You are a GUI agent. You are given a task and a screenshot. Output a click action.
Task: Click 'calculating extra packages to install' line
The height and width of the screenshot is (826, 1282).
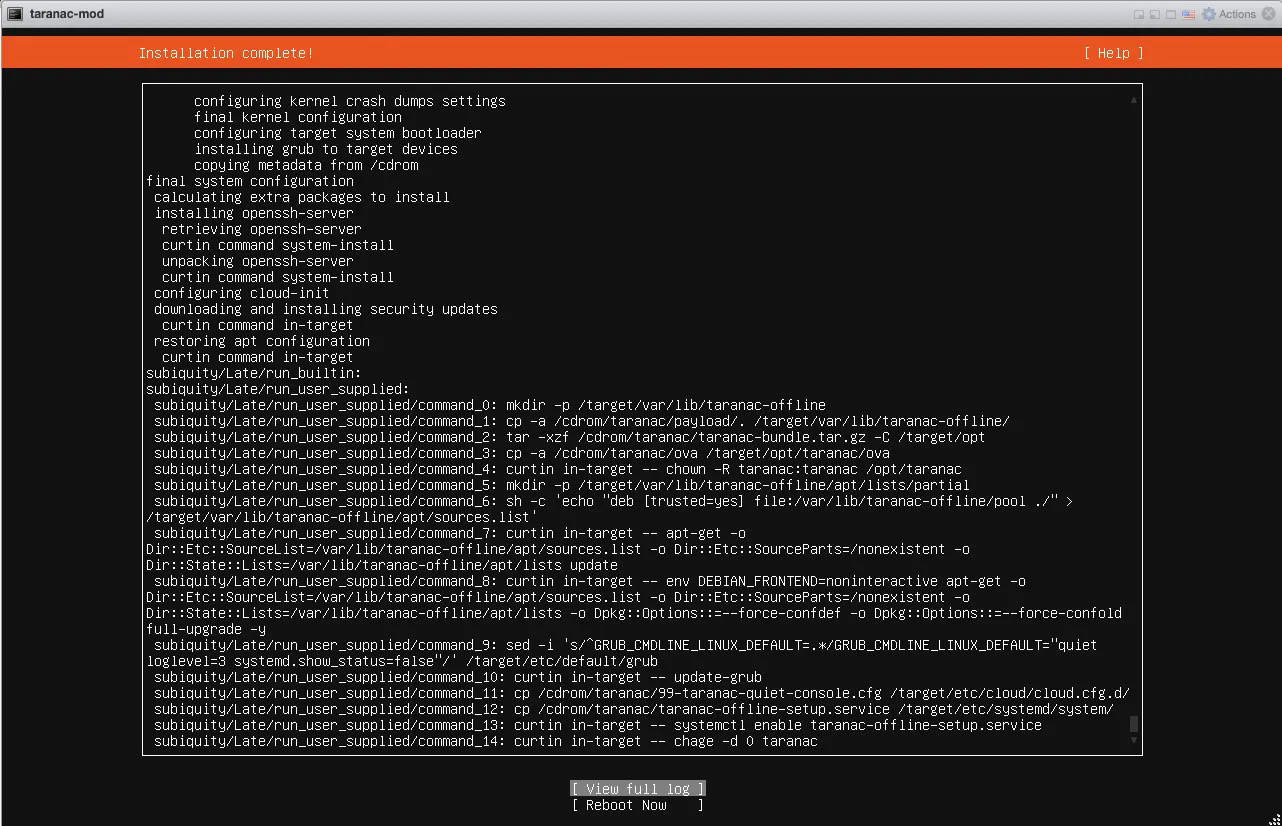pos(302,197)
